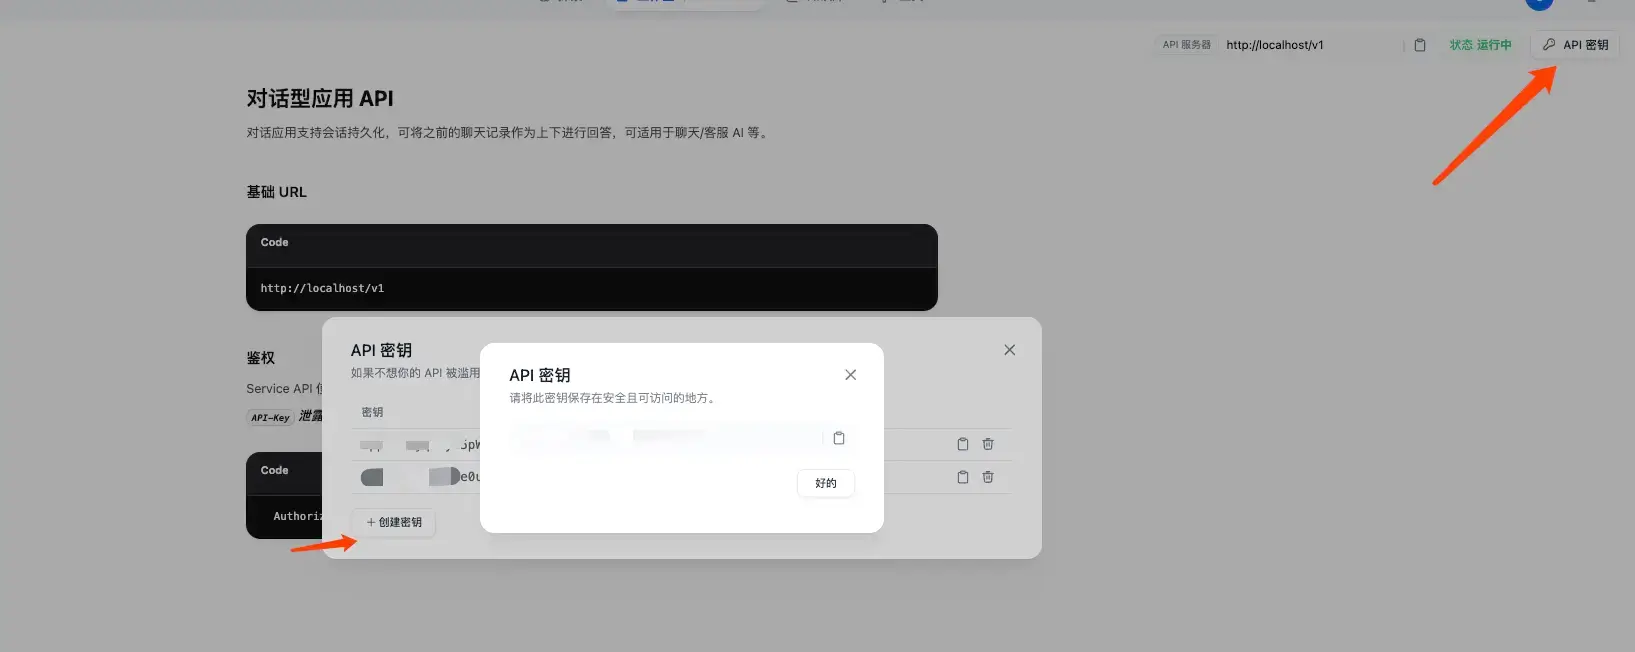This screenshot has width=1635, height=652.
Task: Click the 鉴权 section heading
Action: tap(261, 358)
